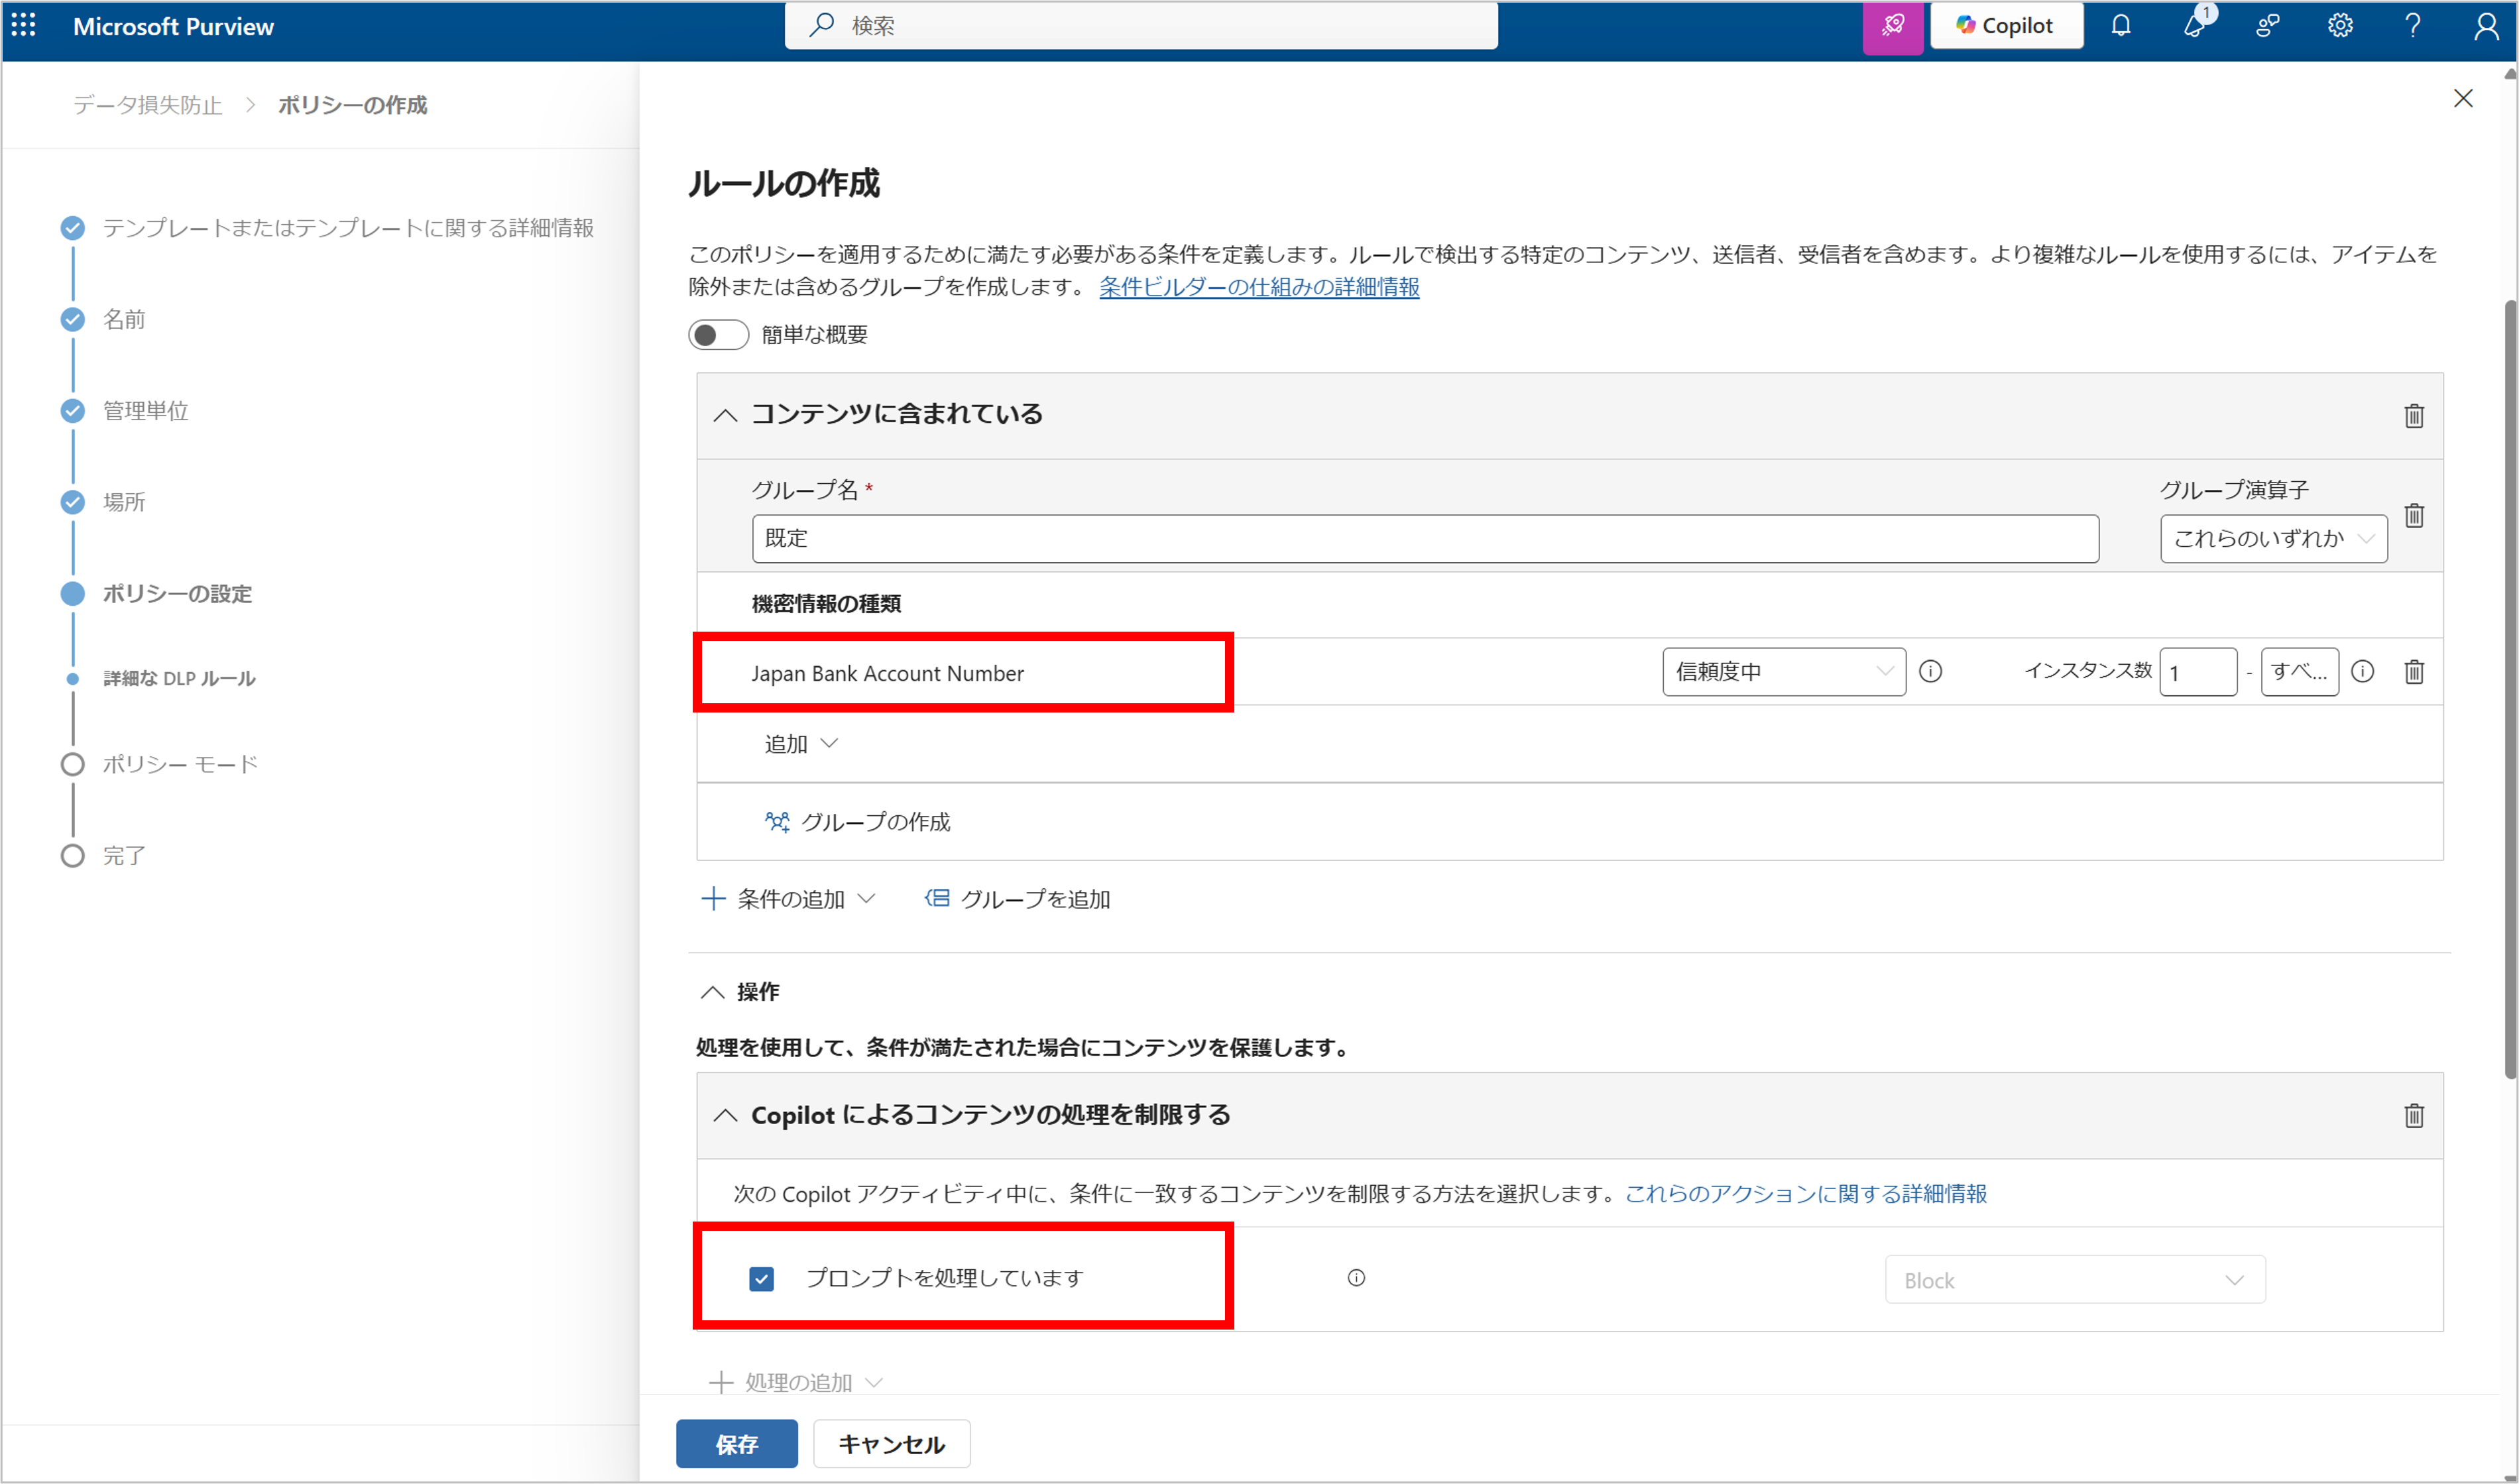Screen dimensions: 2519x1484
Task: Collapse the 操作 section chevron
Action: click(712, 992)
